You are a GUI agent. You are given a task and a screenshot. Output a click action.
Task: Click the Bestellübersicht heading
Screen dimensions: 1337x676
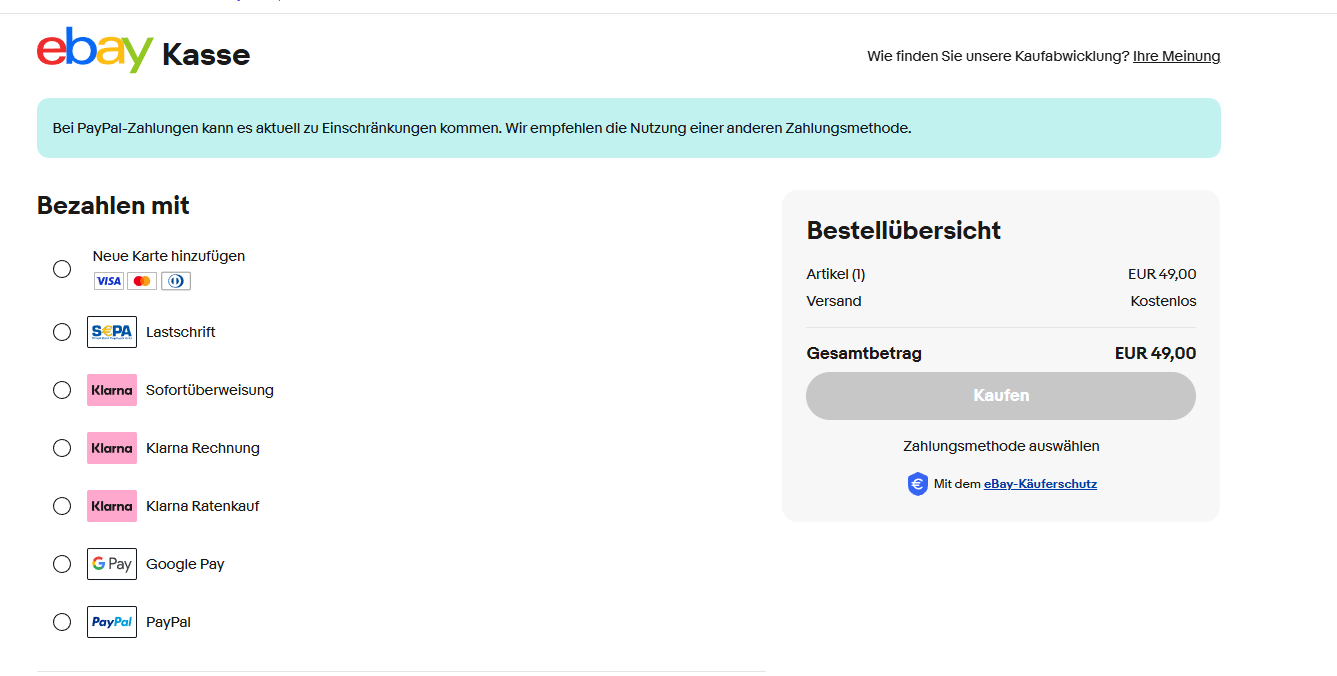904,230
